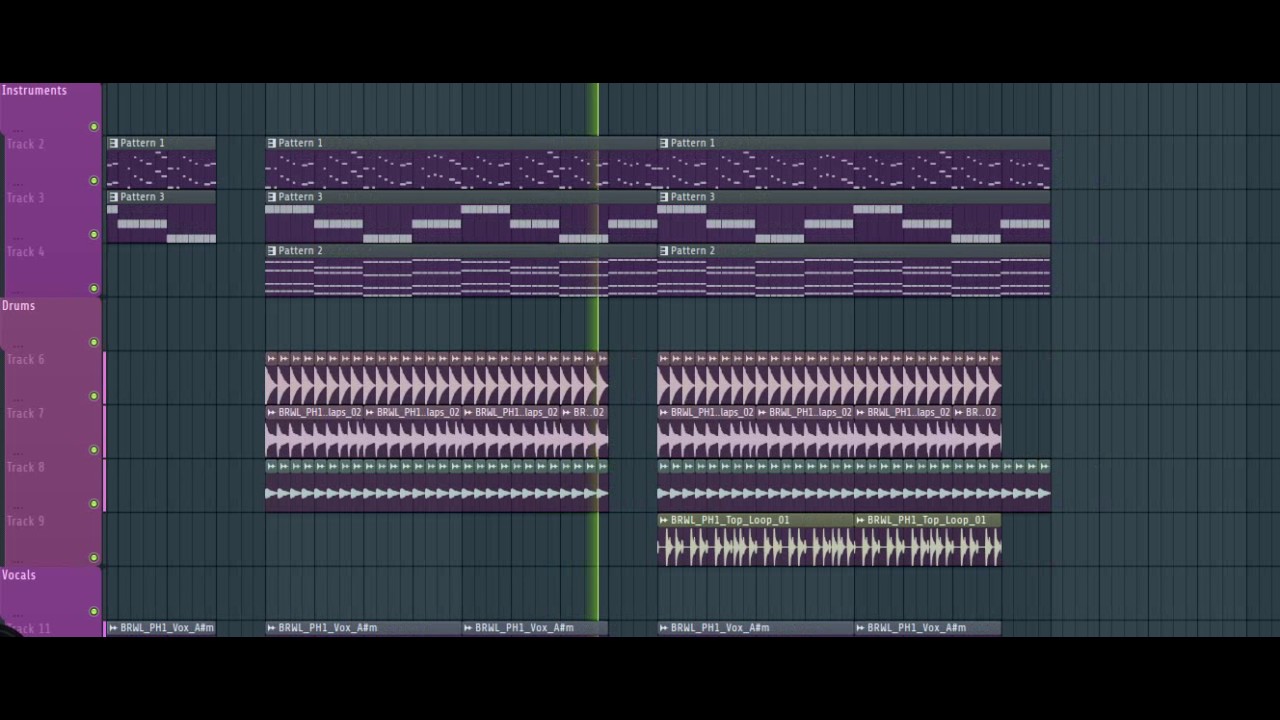Select the Track 7 header label
This screenshot has height=720, width=1280.
tap(25, 414)
